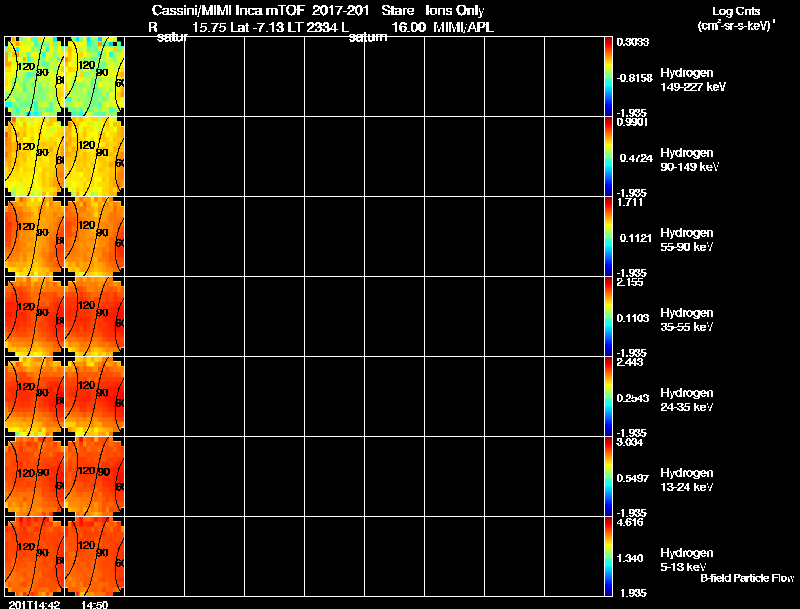This screenshot has width=800, height=609.
Task: Click the 'Log Cnts' color scale heading
Action: pos(736,11)
